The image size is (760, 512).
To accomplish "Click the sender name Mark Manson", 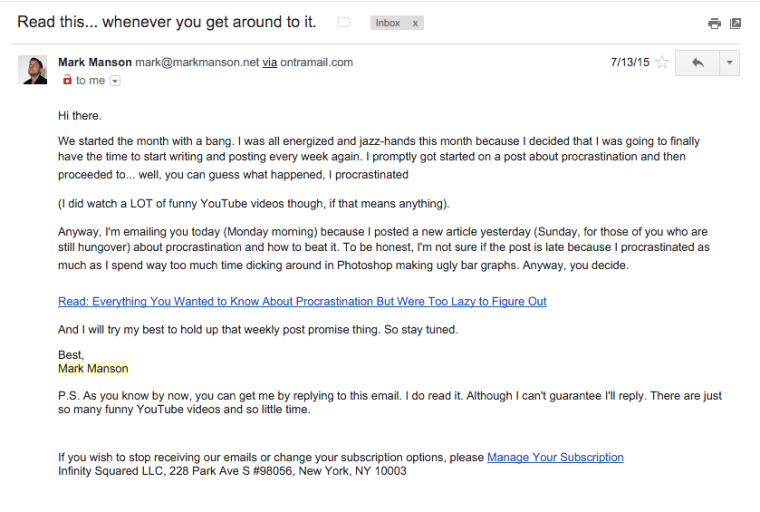I will click(95, 63).
